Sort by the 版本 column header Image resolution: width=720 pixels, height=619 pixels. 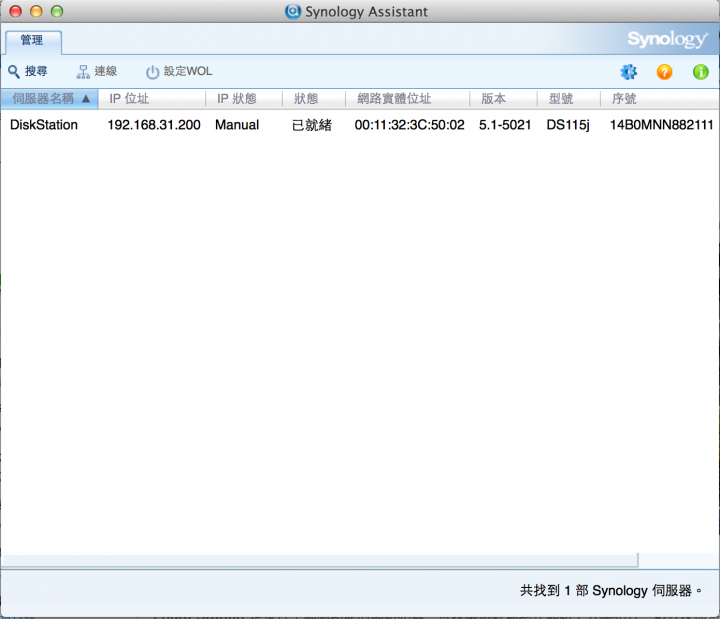click(503, 99)
